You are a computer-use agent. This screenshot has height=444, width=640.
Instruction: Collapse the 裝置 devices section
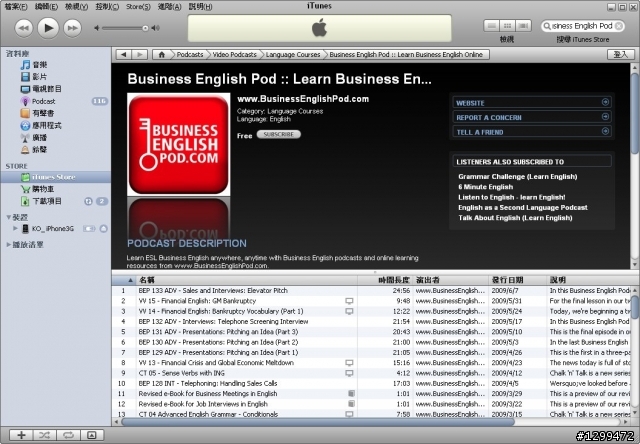[9, 217]
